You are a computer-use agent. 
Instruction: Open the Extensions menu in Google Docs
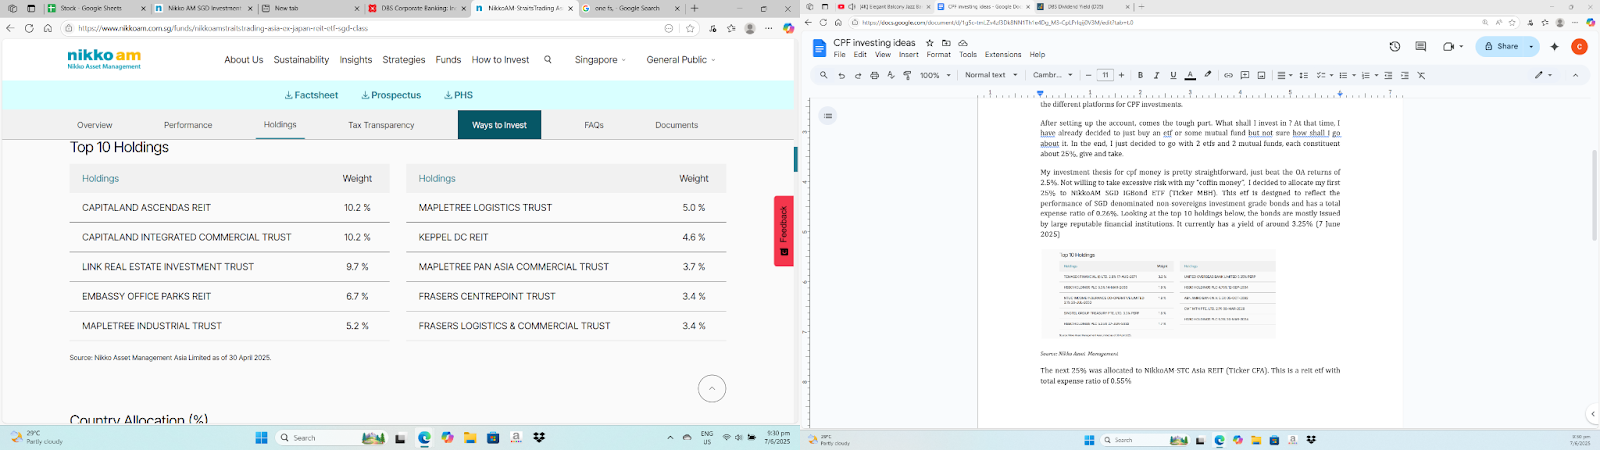pos(1003,55)
